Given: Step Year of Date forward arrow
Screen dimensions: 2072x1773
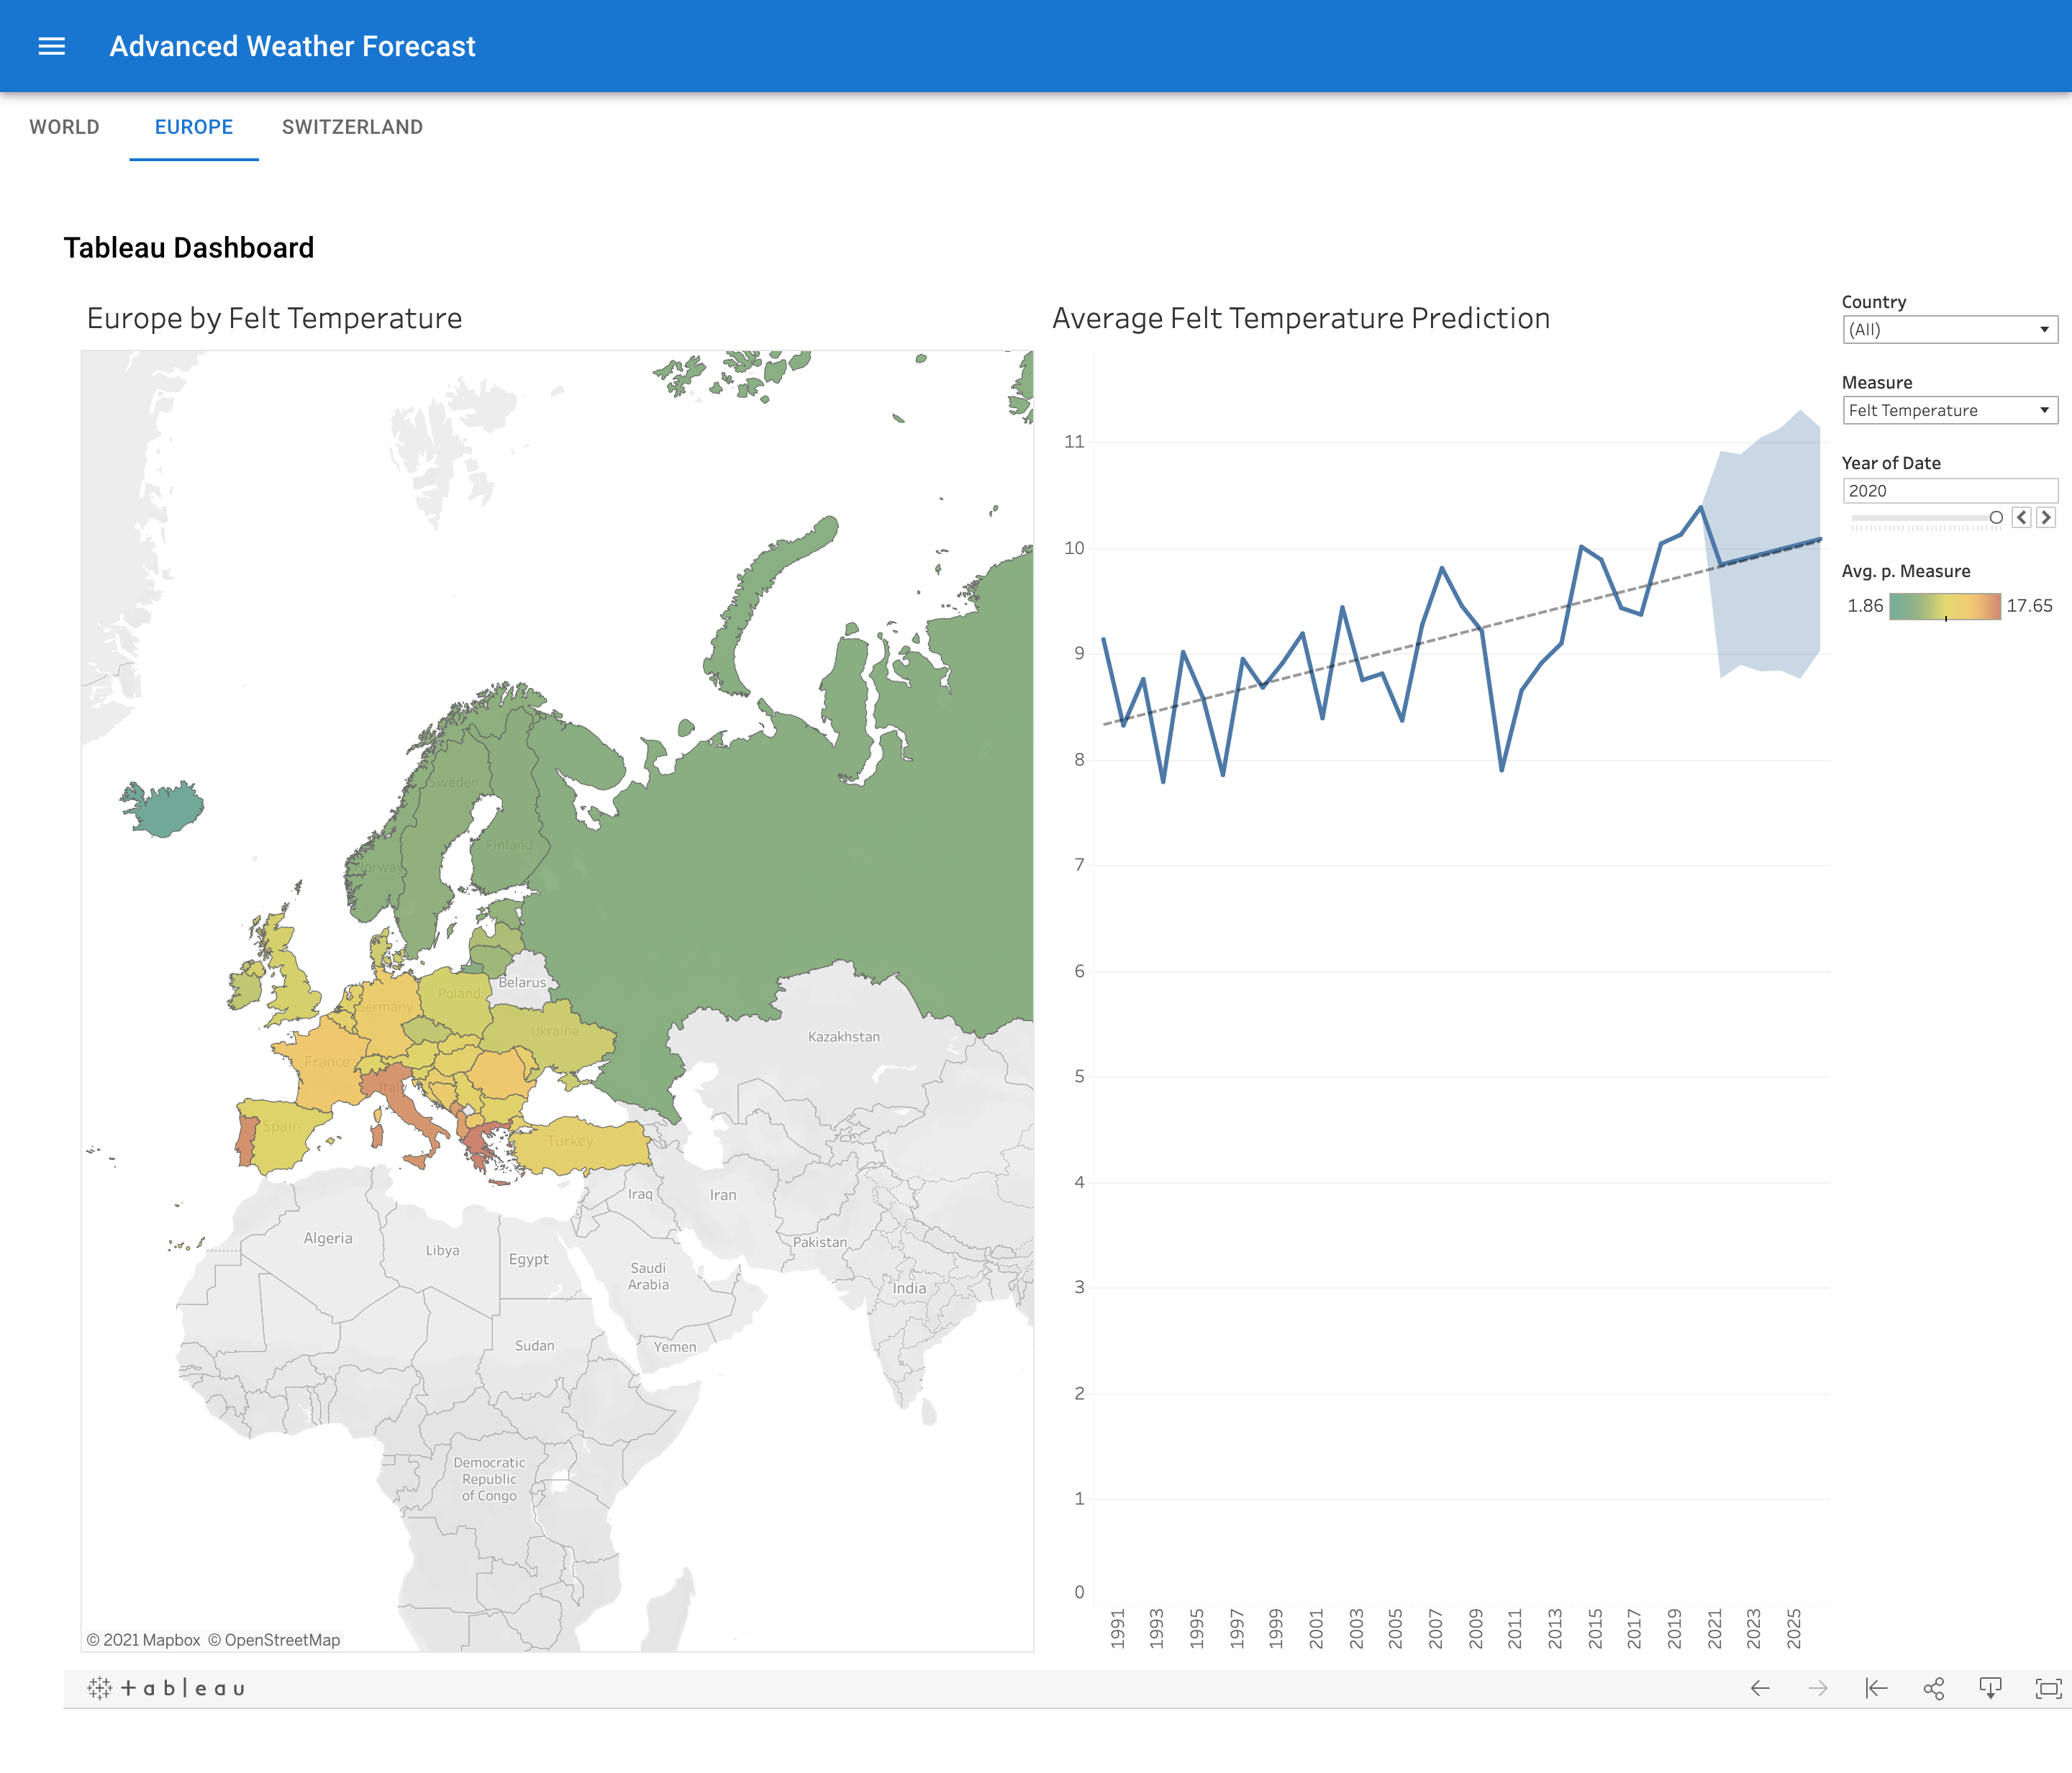Looking at the screenshot, I should (x=2046, y=517).
